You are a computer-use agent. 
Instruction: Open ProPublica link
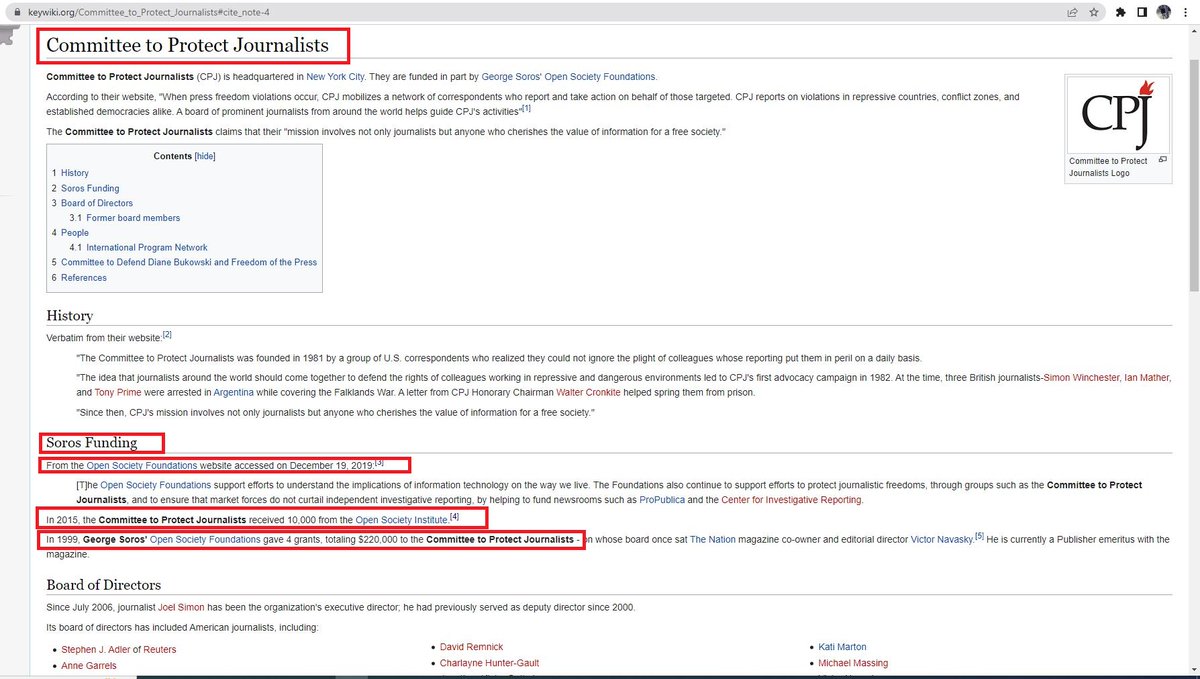coord(663,500)
